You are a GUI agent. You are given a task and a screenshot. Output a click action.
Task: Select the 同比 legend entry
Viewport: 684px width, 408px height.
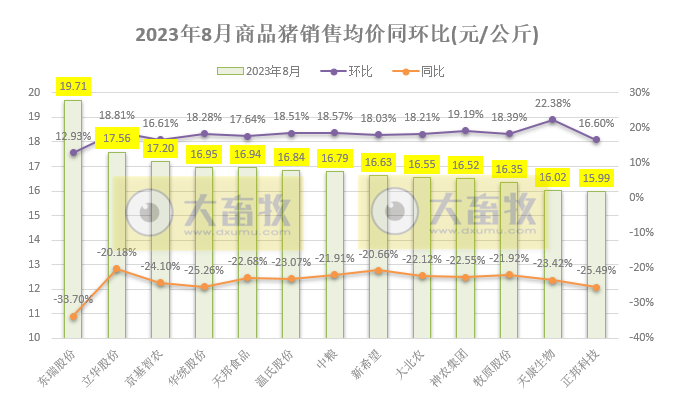tap(418, 71)
